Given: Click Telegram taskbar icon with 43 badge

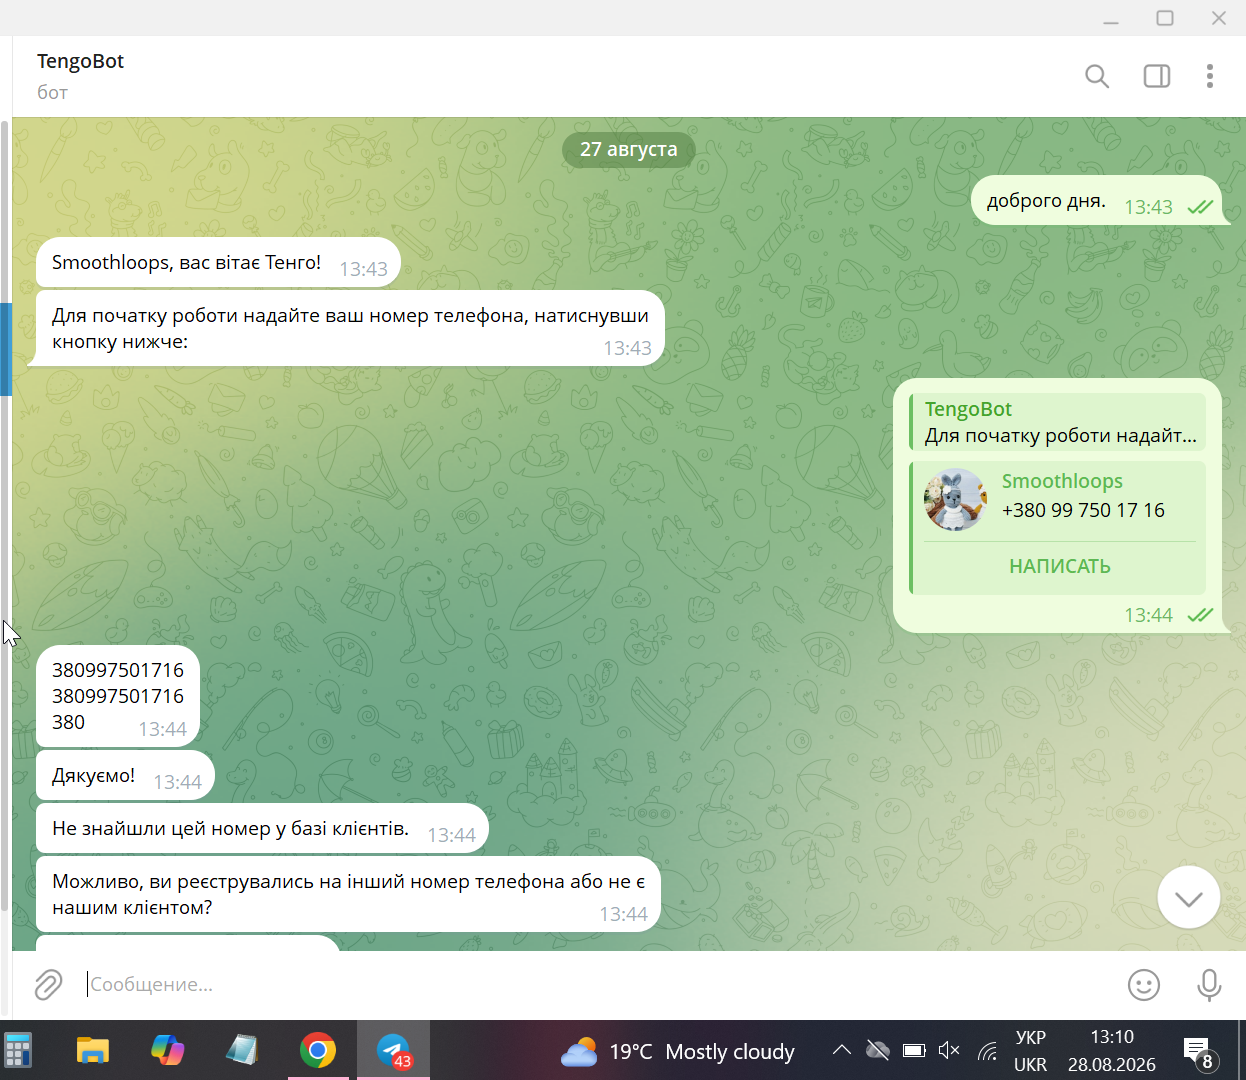Looking at the screenshot, I should [393, 1051].
